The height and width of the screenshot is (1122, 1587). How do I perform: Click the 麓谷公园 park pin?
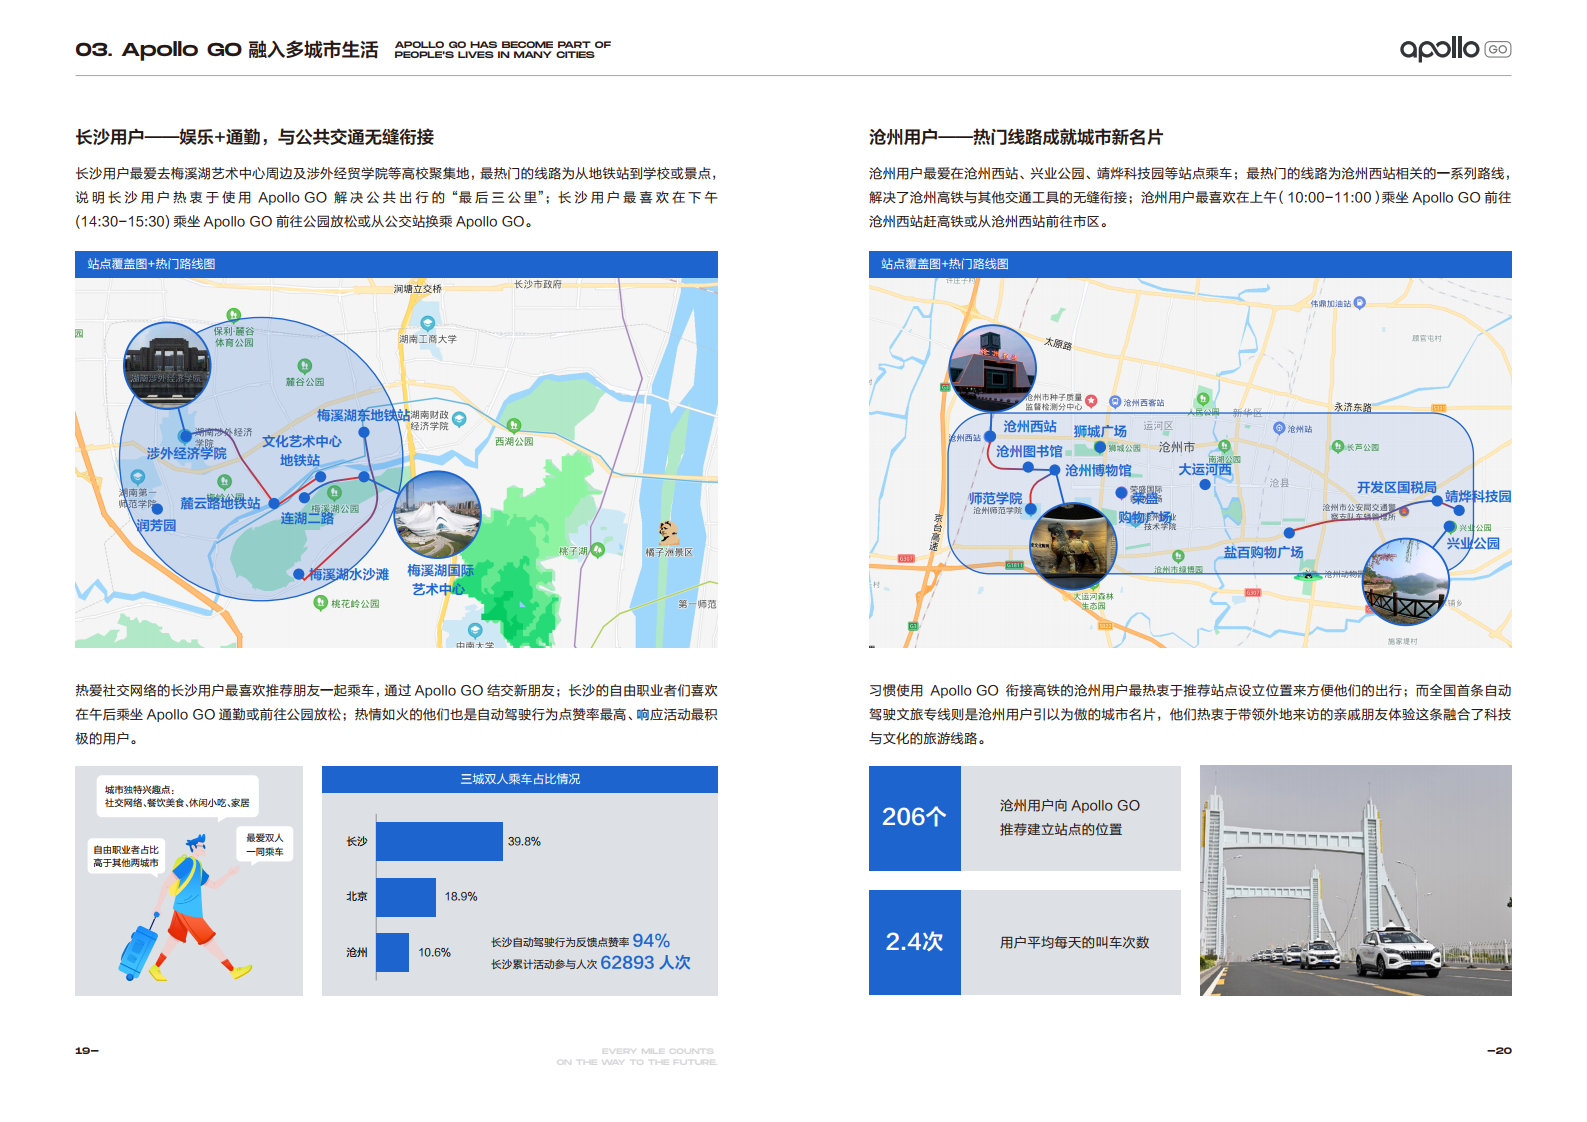tap(304, 366)
